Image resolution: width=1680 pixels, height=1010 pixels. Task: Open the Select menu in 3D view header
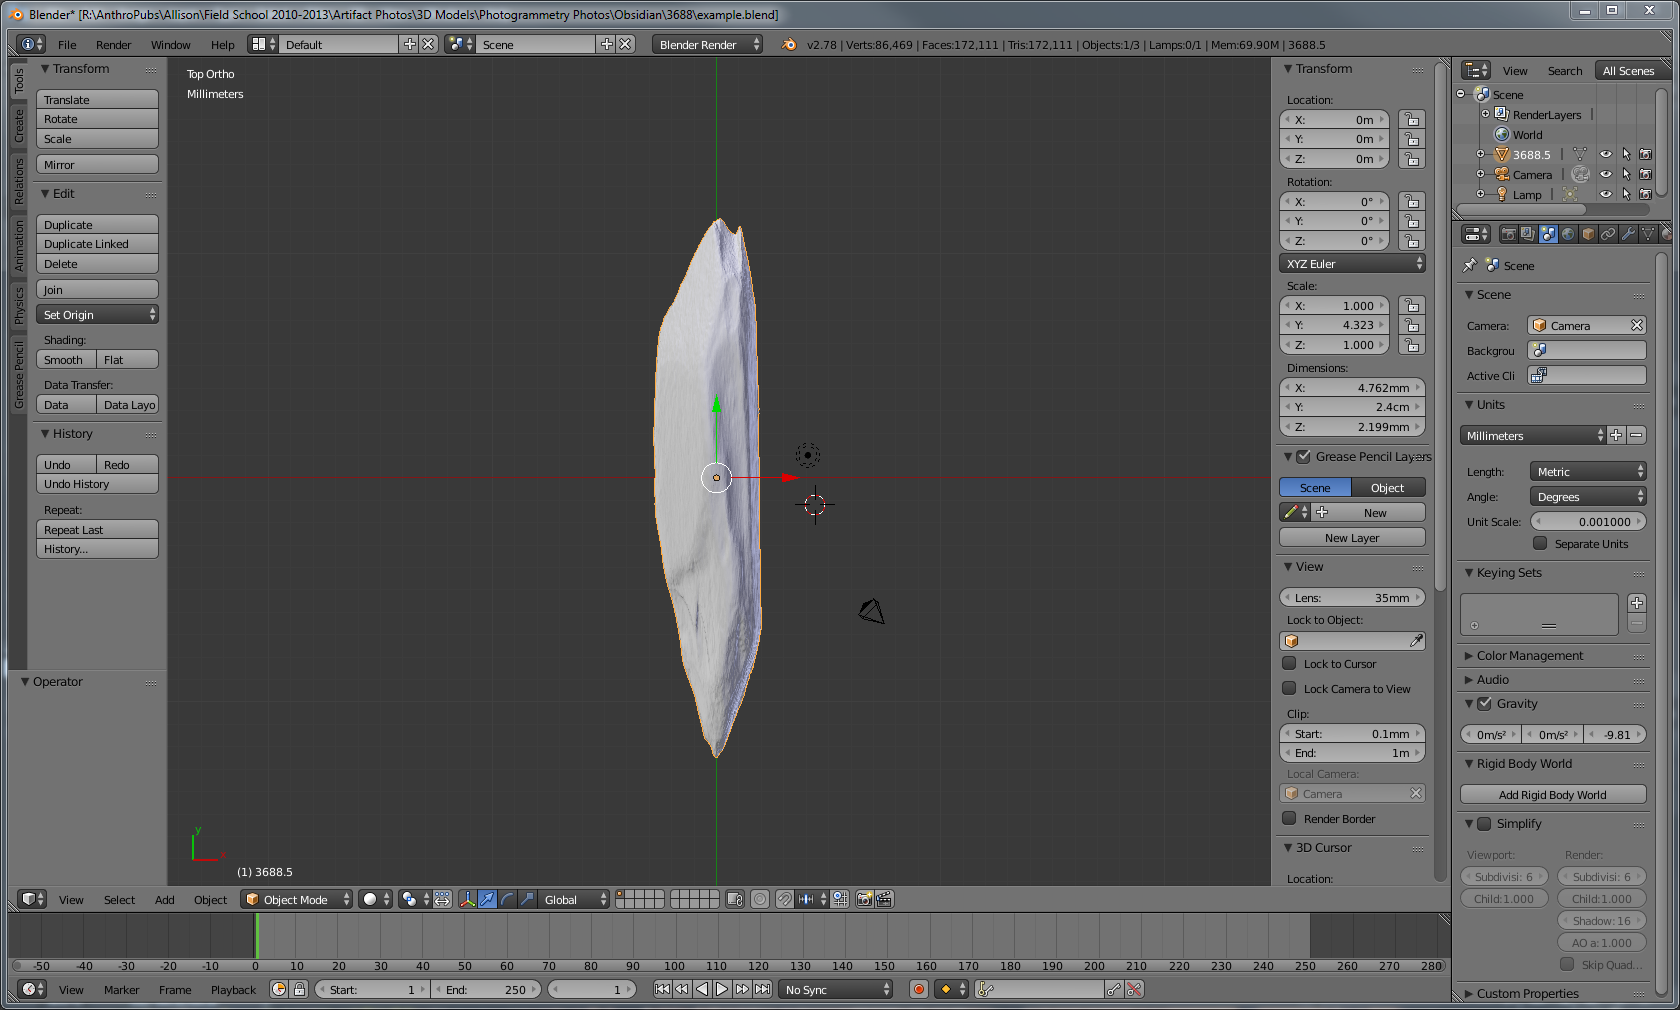click(119, 899)
